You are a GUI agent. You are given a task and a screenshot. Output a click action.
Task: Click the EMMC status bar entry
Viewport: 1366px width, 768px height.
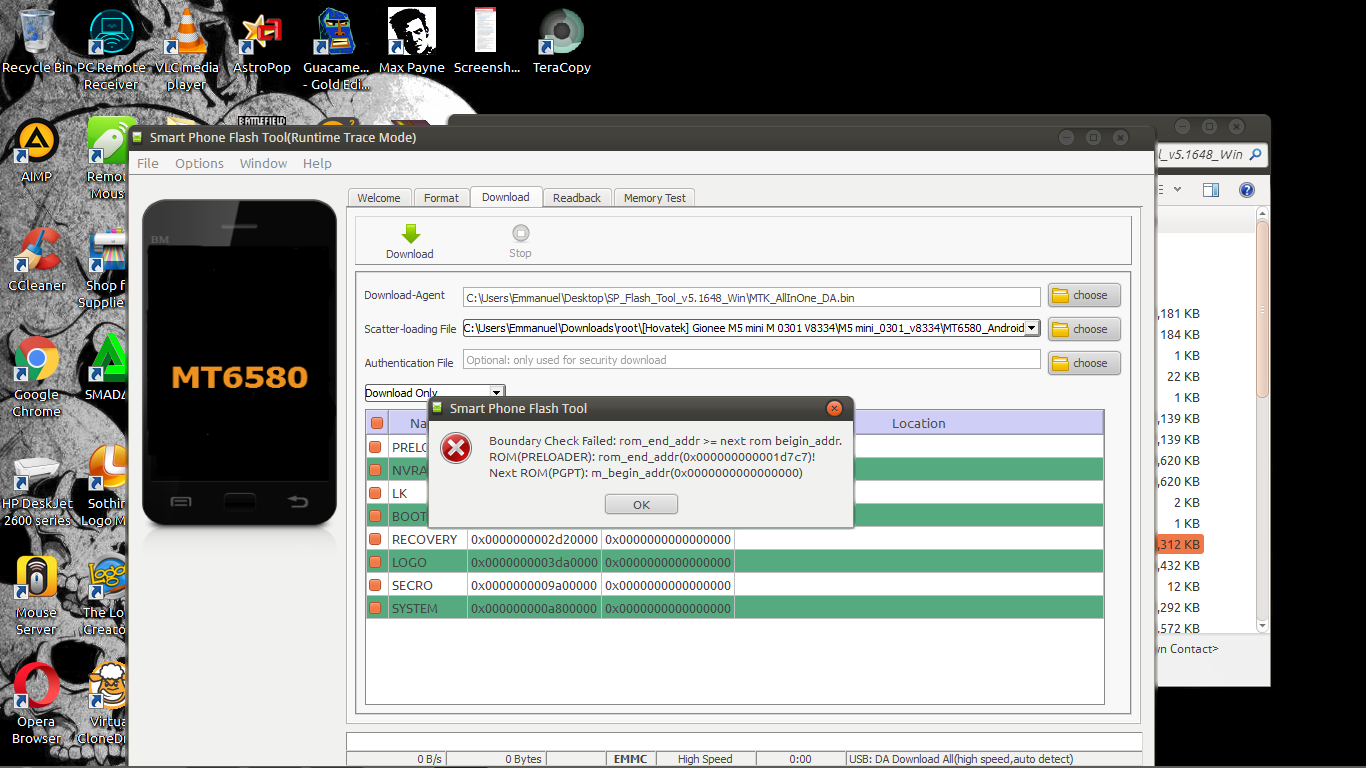(x=632, y=759)
